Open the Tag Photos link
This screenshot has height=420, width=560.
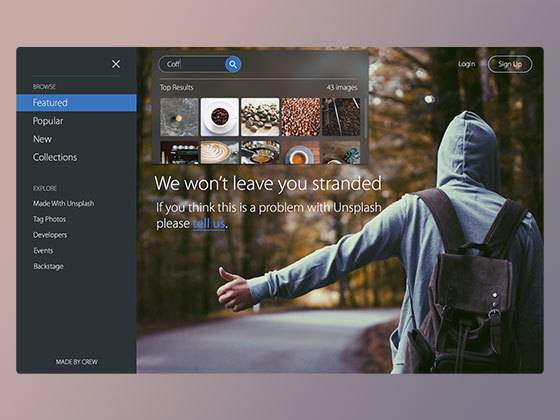(50, 219)
